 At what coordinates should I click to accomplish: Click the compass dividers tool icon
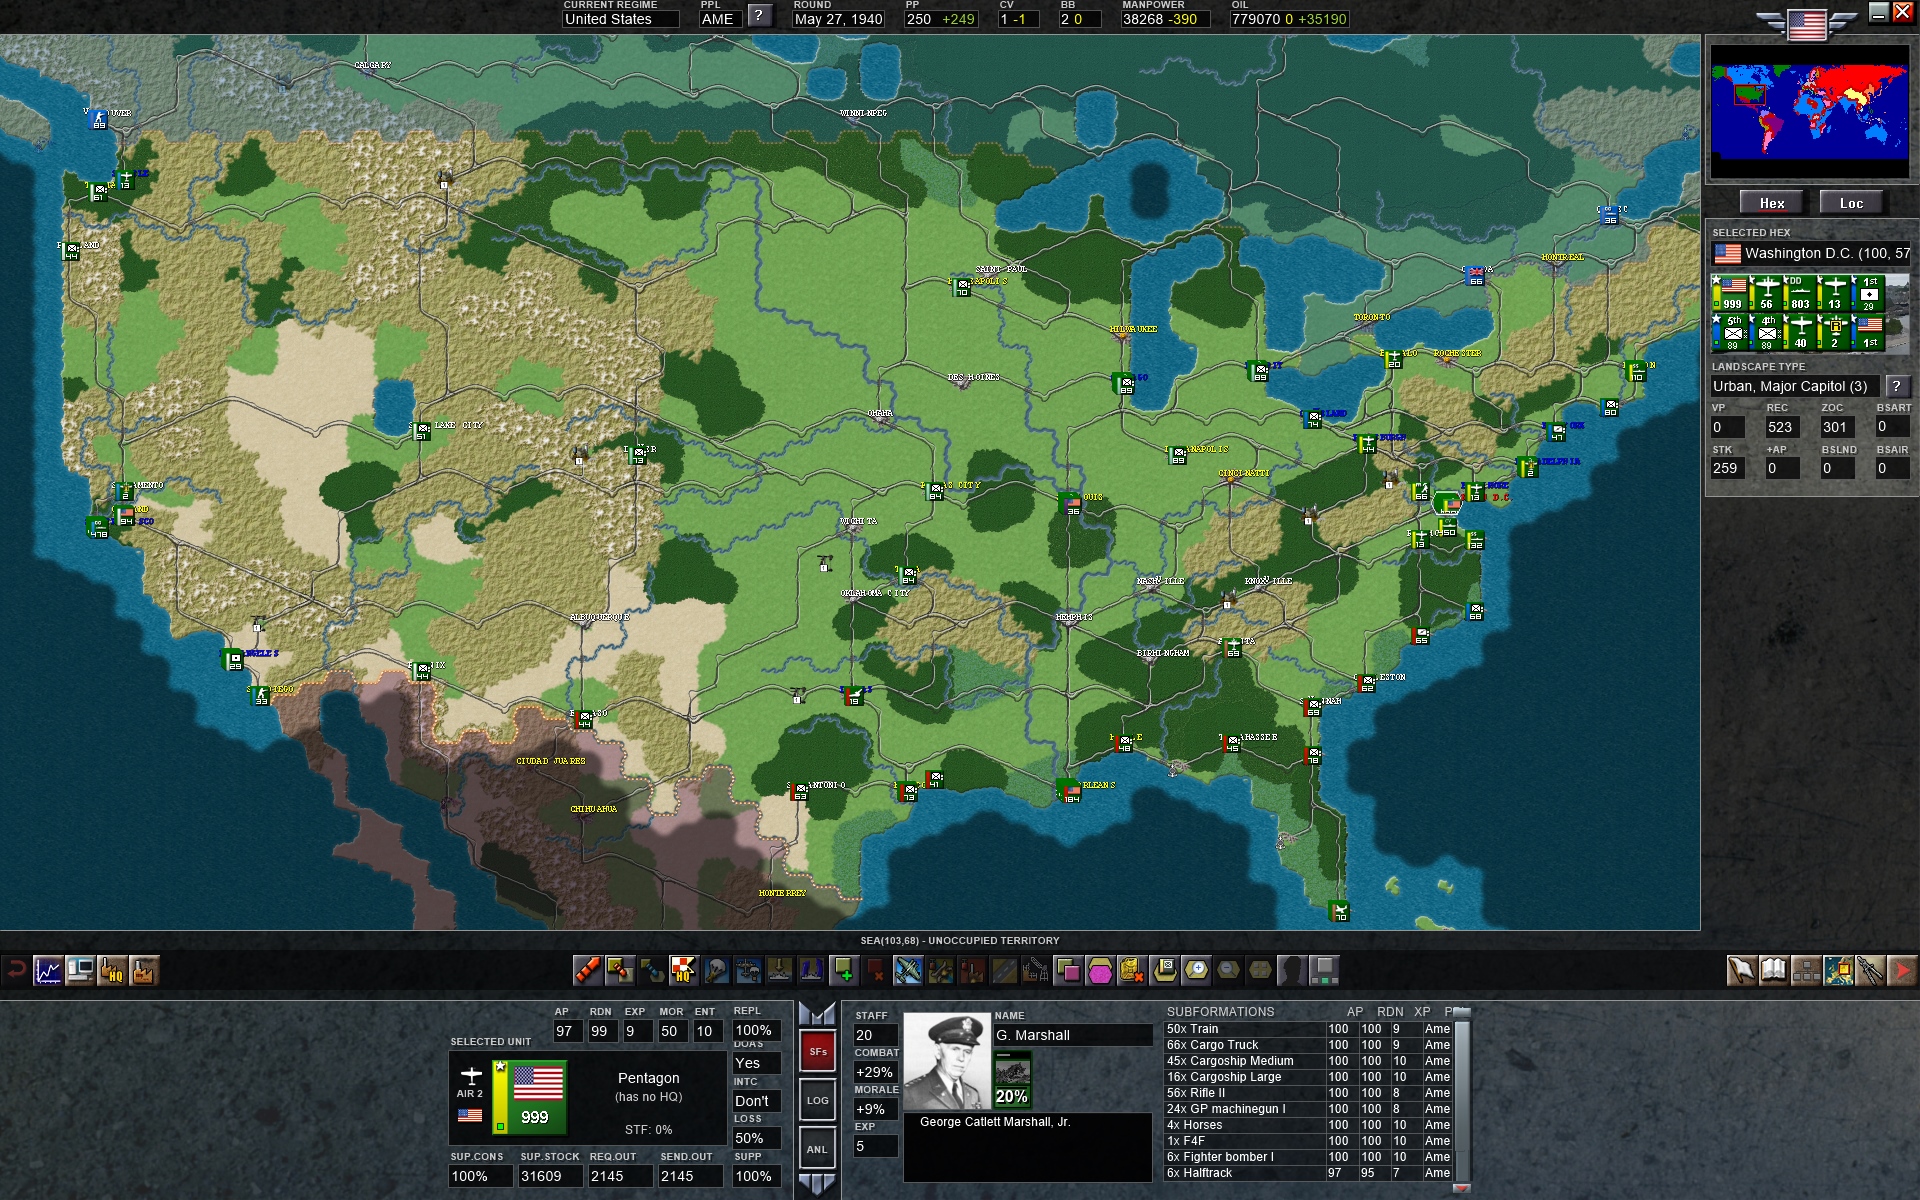pos(1870,970)
